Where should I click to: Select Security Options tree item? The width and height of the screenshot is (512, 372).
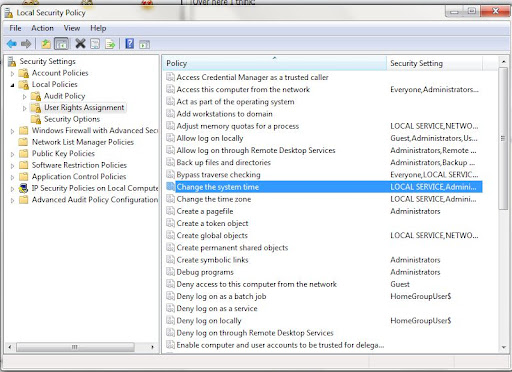(x=72, y=119)
